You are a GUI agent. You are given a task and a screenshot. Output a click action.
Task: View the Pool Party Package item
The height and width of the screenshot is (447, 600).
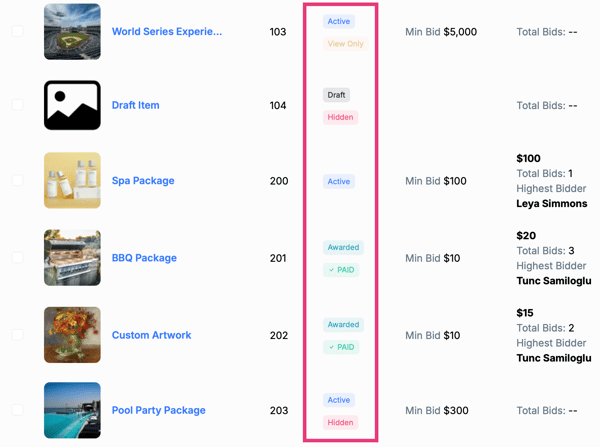[x=158, y=410]
